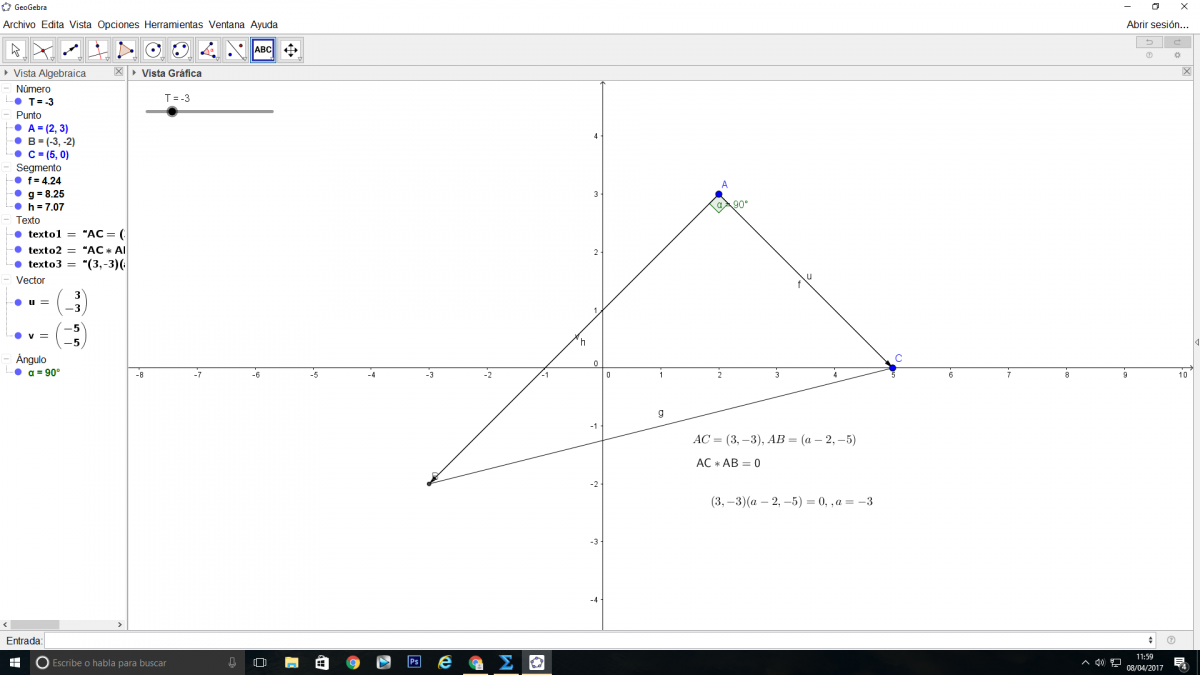Screen dimensions: 1200x675
Task: Select the Ellipse conic tool
Action: (x=181, y=50)
